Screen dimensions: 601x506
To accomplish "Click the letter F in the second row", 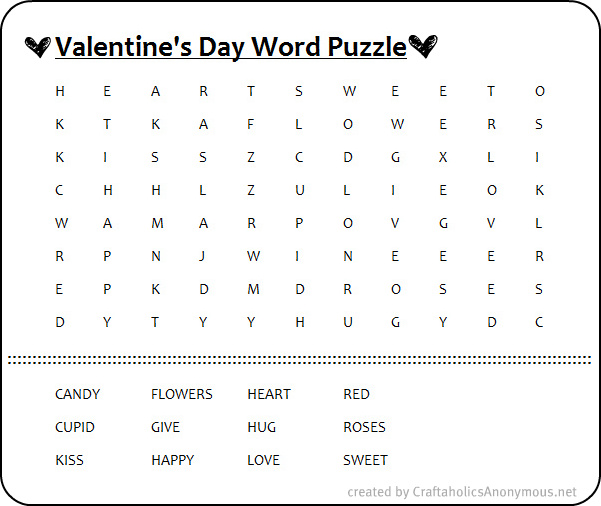I will coord(250,124).
